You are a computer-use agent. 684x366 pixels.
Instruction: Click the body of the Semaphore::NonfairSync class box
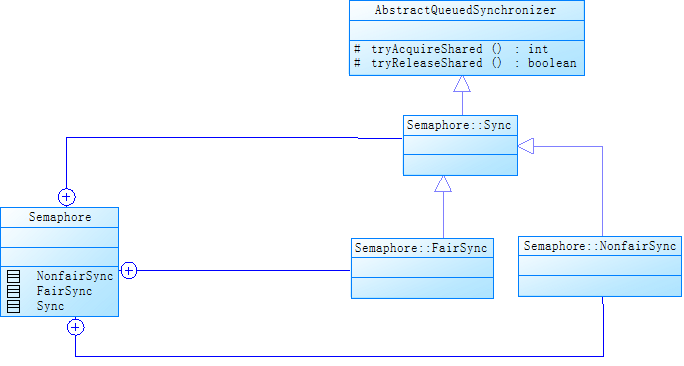600,276
